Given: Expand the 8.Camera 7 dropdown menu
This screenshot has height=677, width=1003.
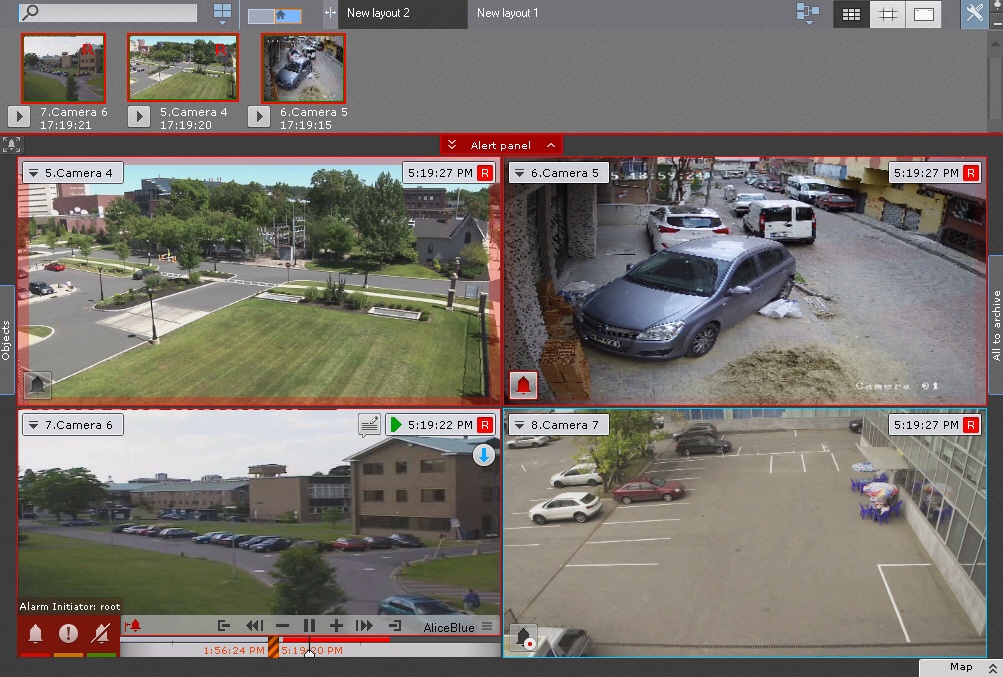Looking at the screenshot, I should tap(519, 425).
